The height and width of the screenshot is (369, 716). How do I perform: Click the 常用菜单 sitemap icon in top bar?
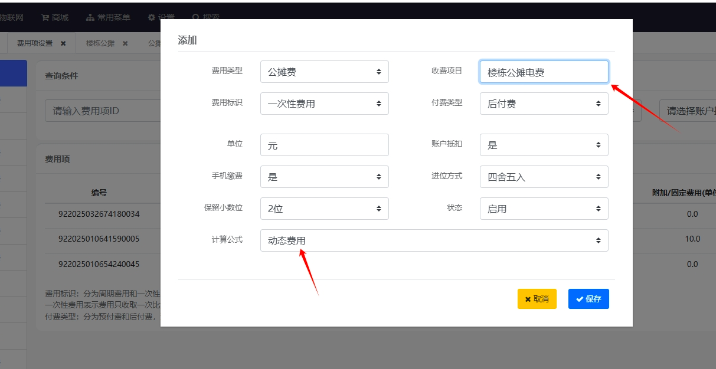tap(90, 17)
